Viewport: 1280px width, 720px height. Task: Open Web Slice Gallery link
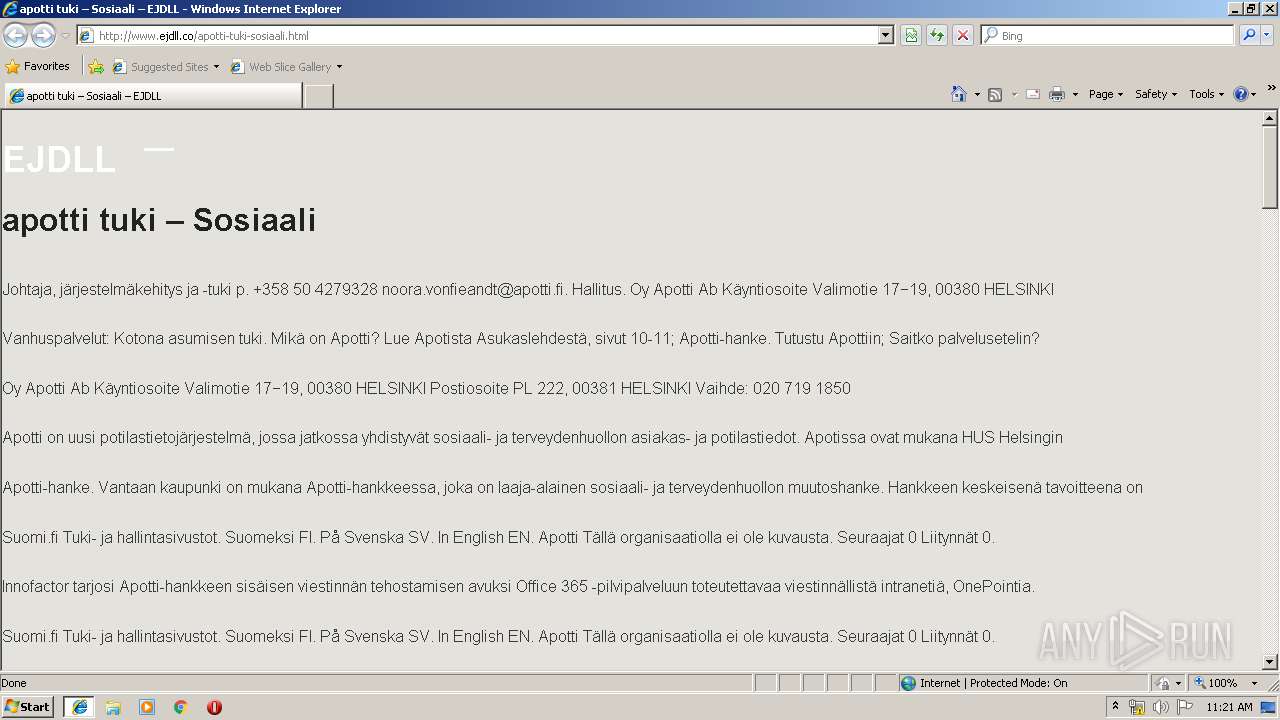[x=281, y=67]
